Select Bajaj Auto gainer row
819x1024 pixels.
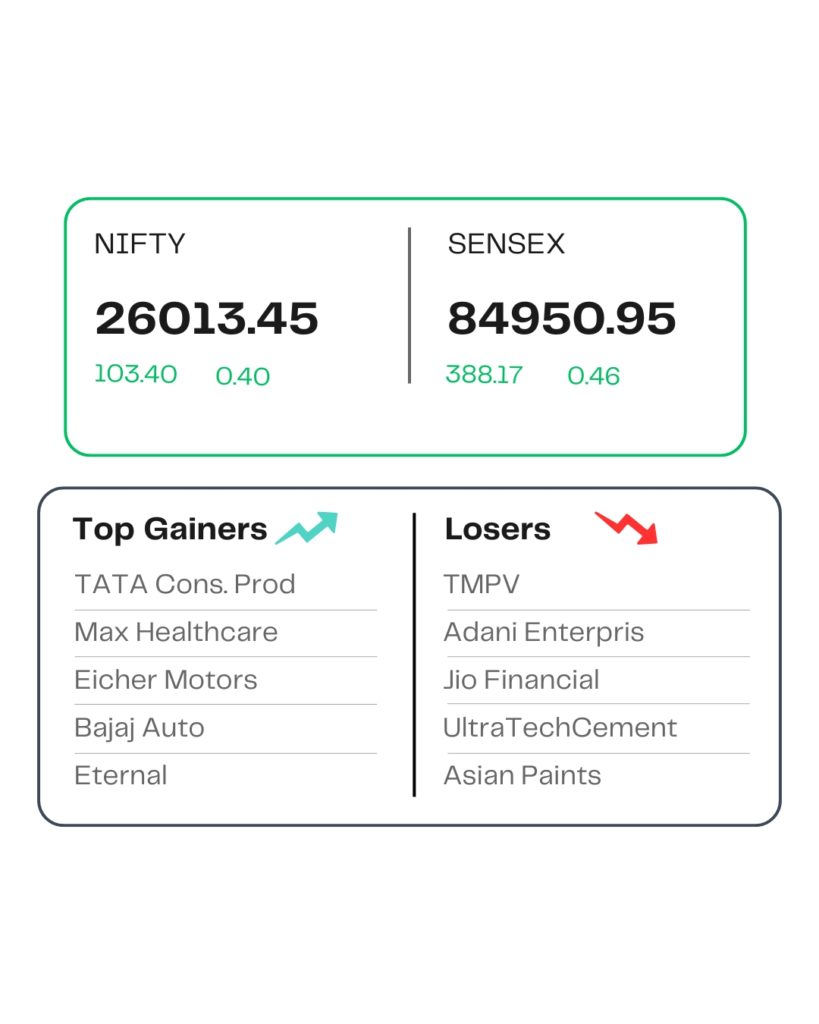click(x=139, y=728)
